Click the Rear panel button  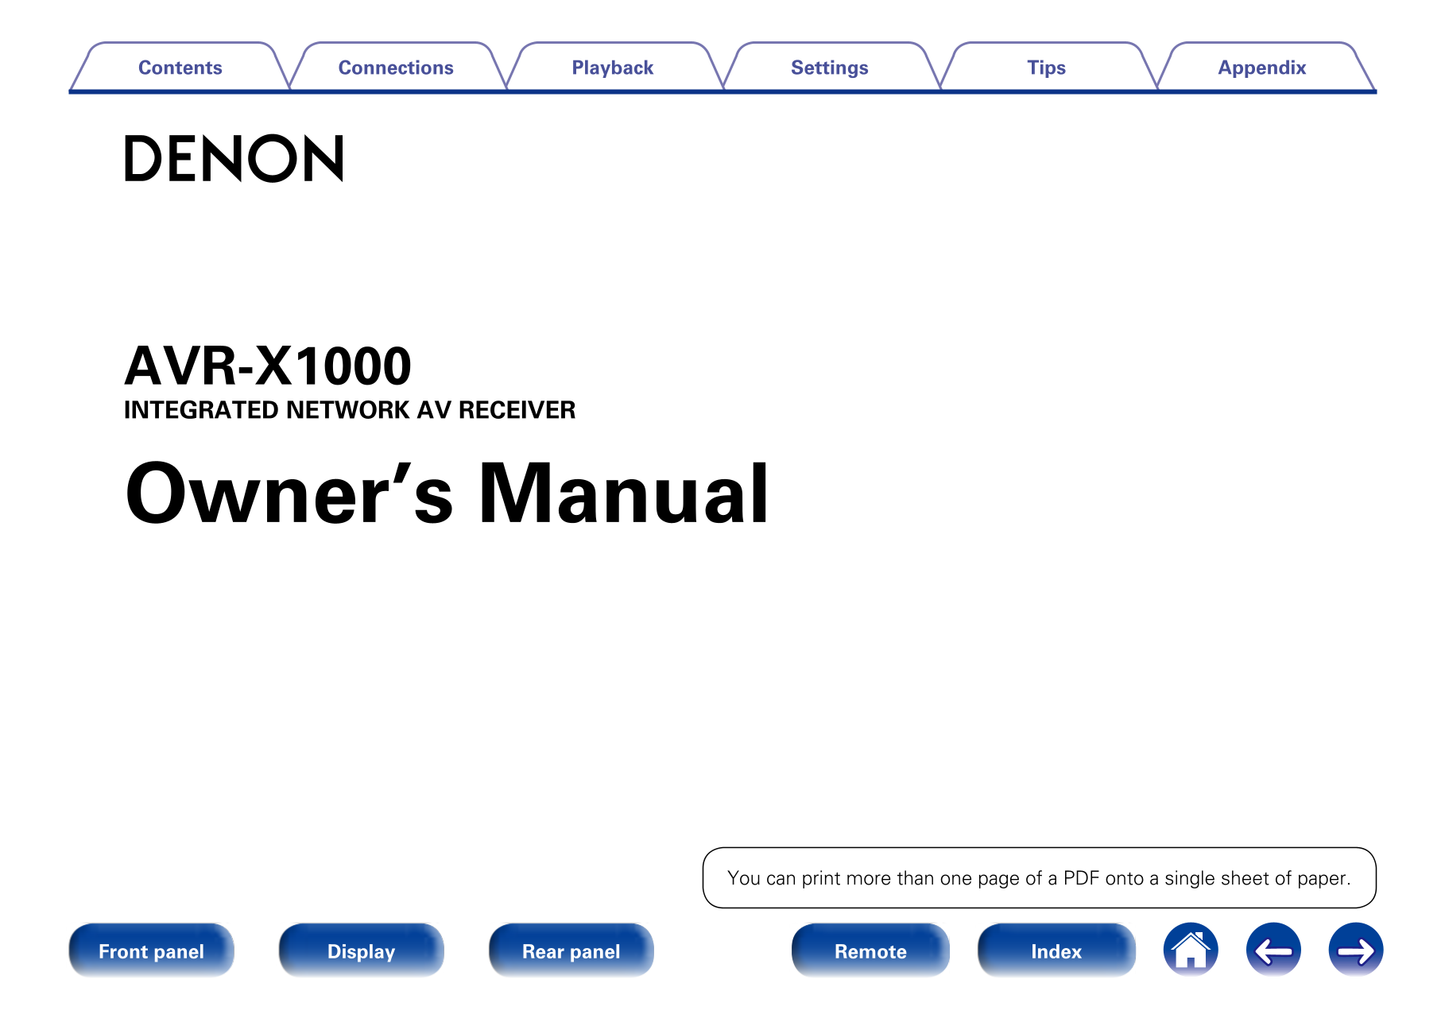click(x=571, y=951)
